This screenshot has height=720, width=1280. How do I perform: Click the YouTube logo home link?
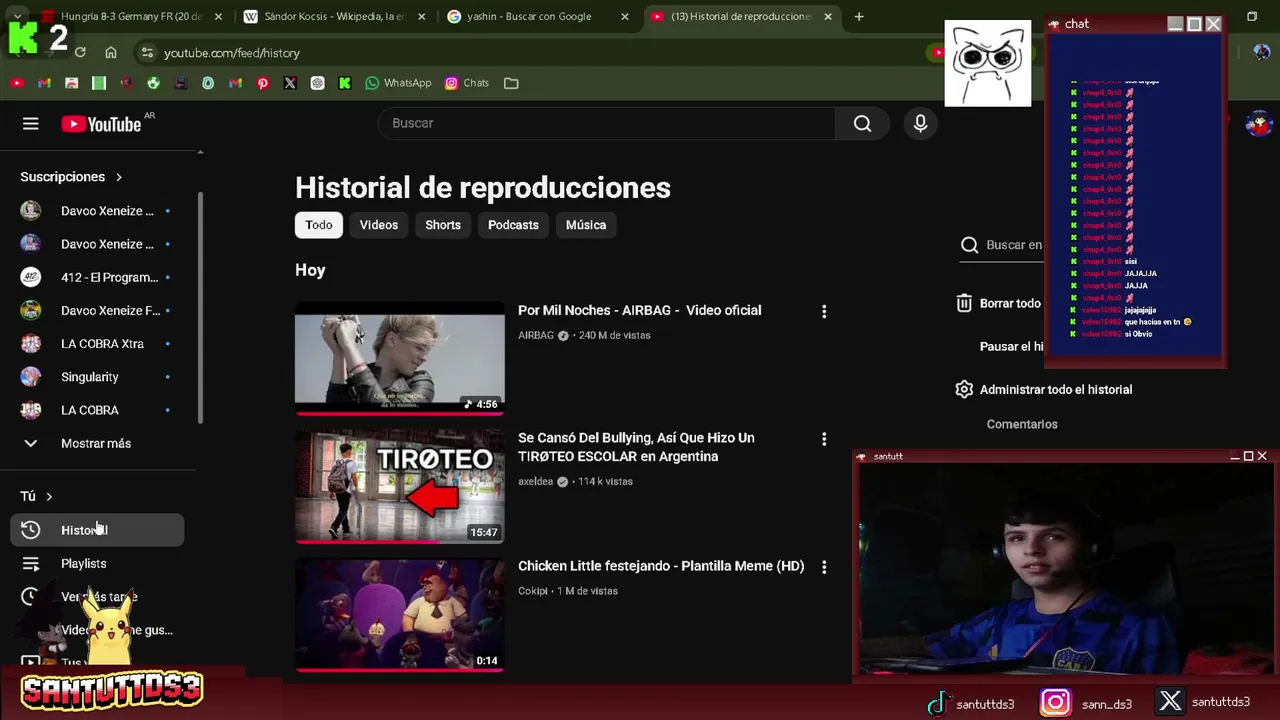pyautogui.click(x=101, y=124)
